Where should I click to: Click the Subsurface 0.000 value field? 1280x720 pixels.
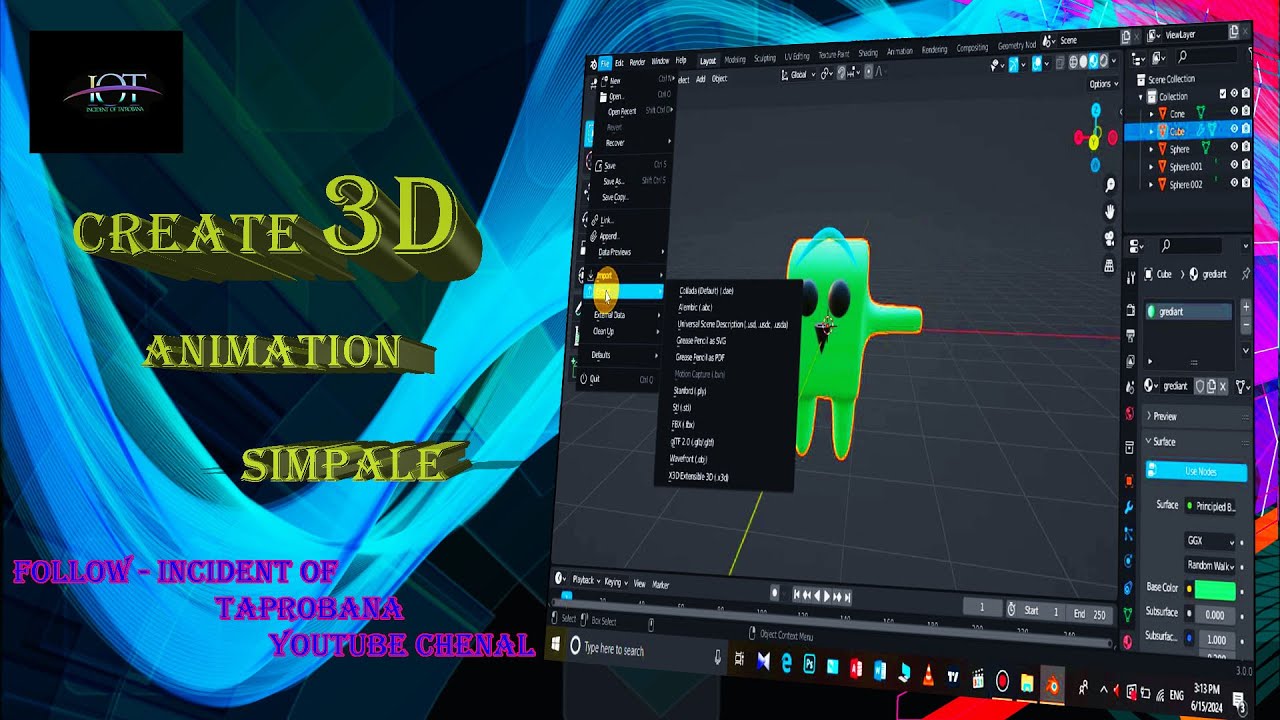point(1215,616)
